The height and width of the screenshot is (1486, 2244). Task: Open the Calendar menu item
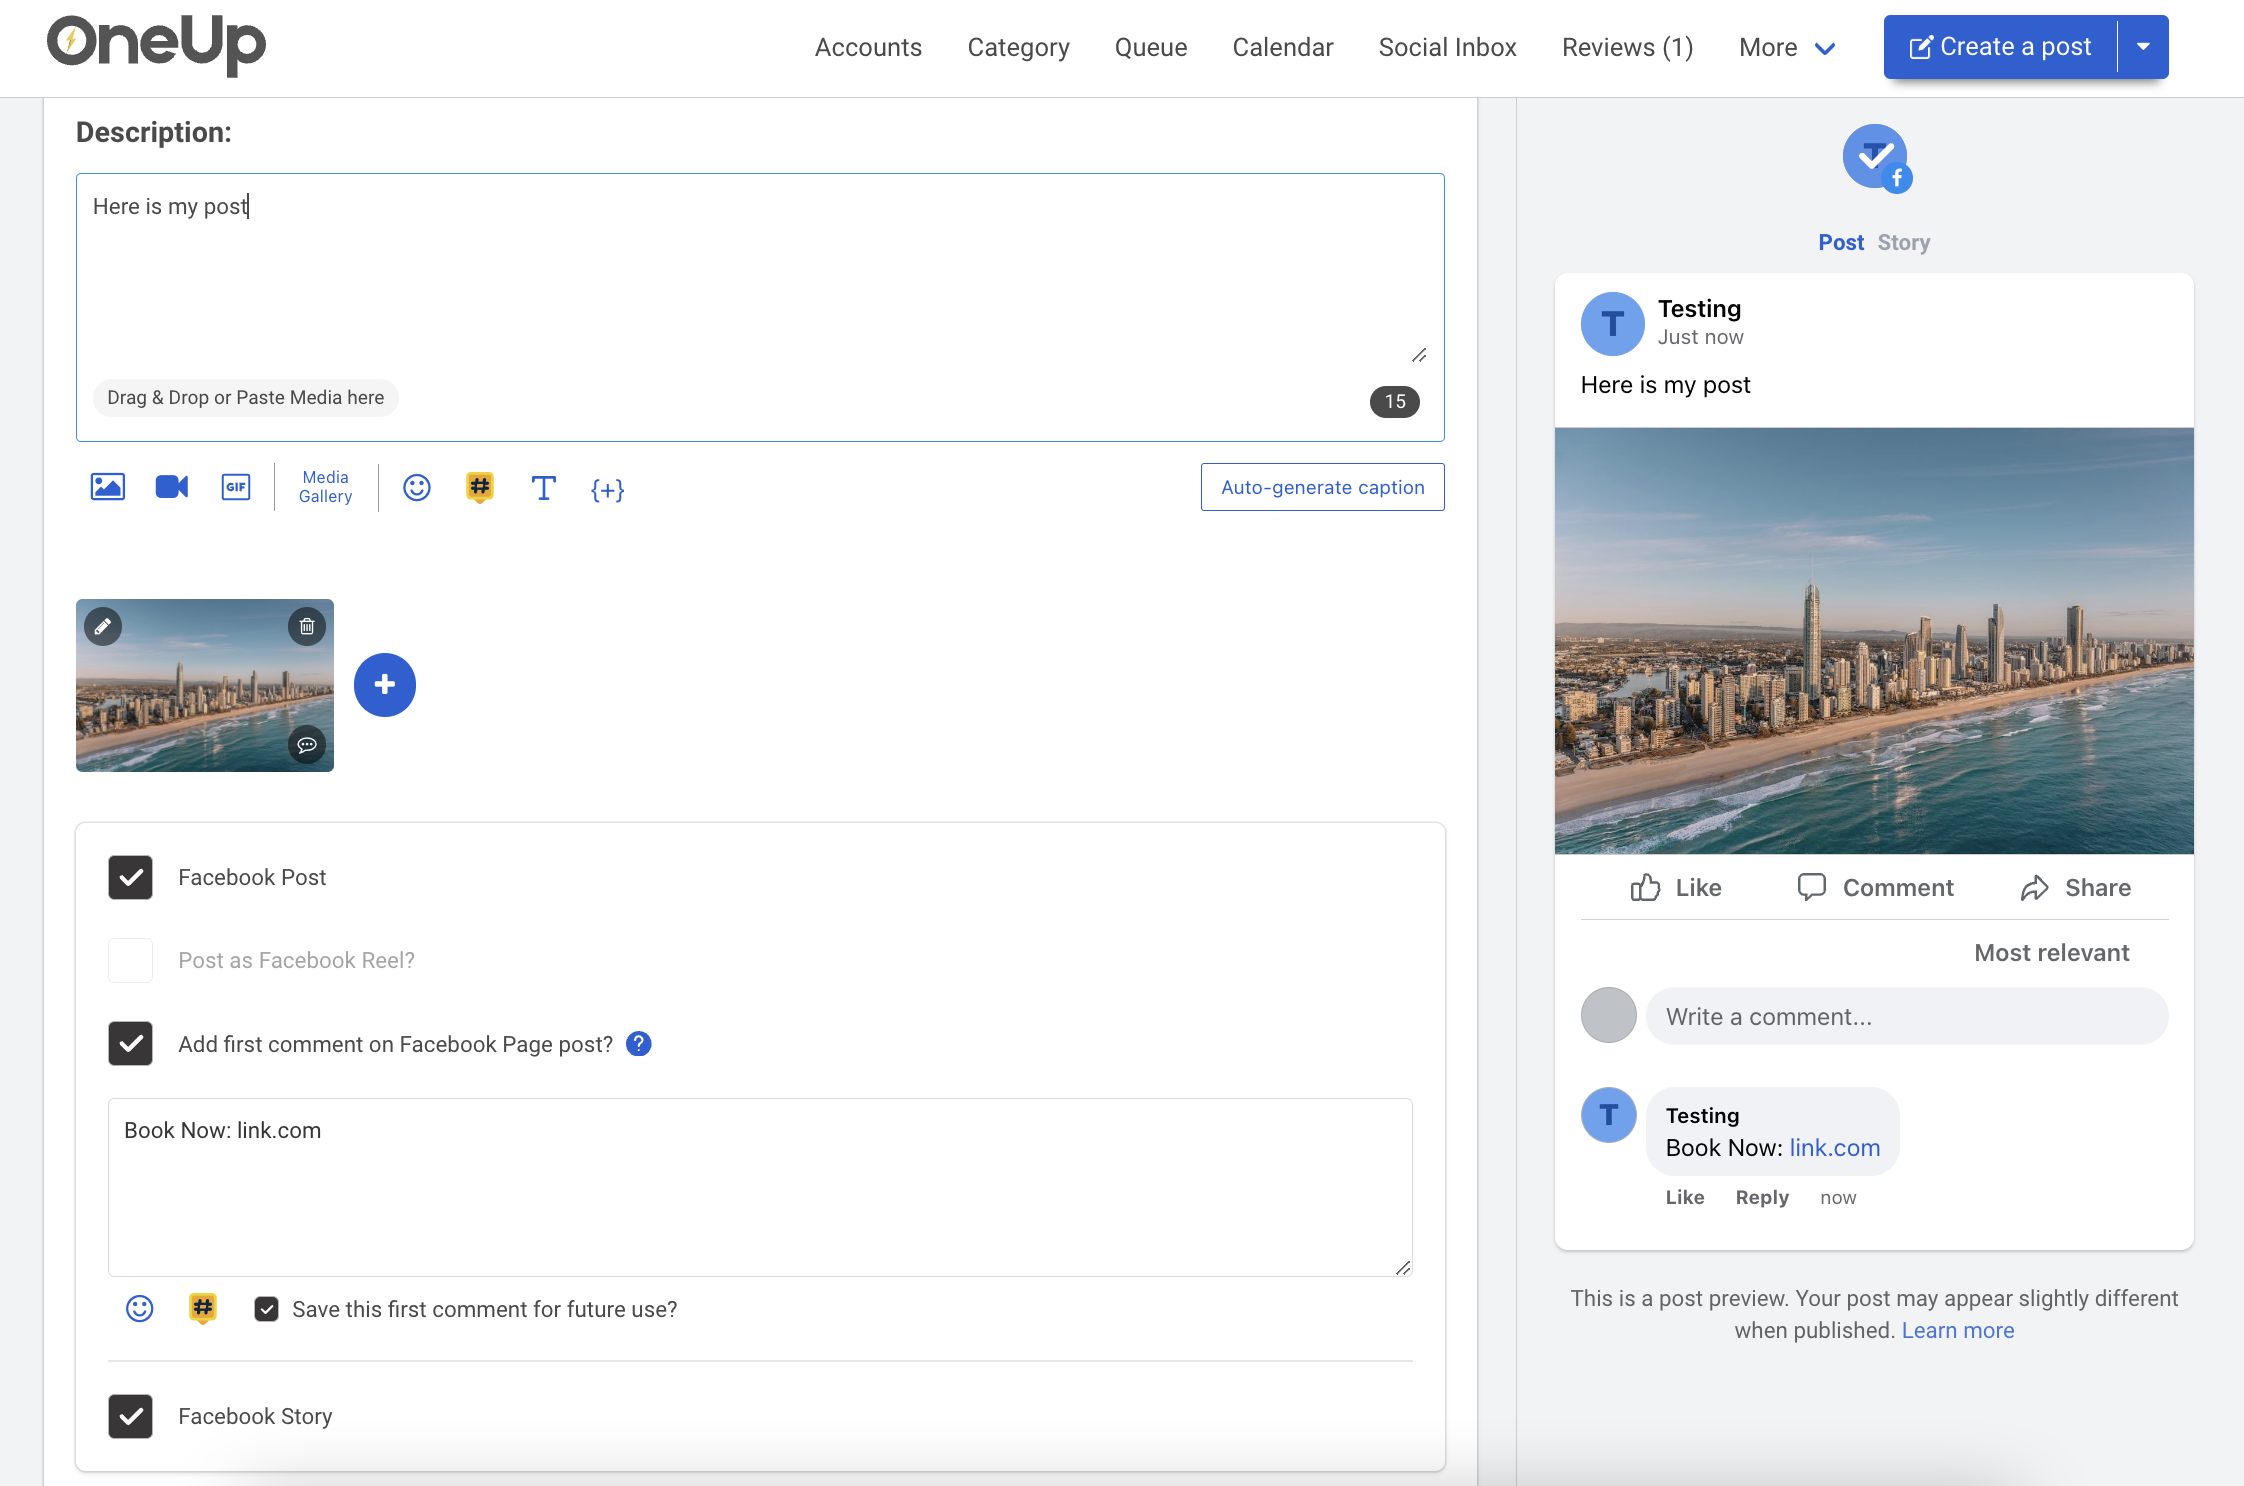pyautogui.click(x=1282, y=47)
